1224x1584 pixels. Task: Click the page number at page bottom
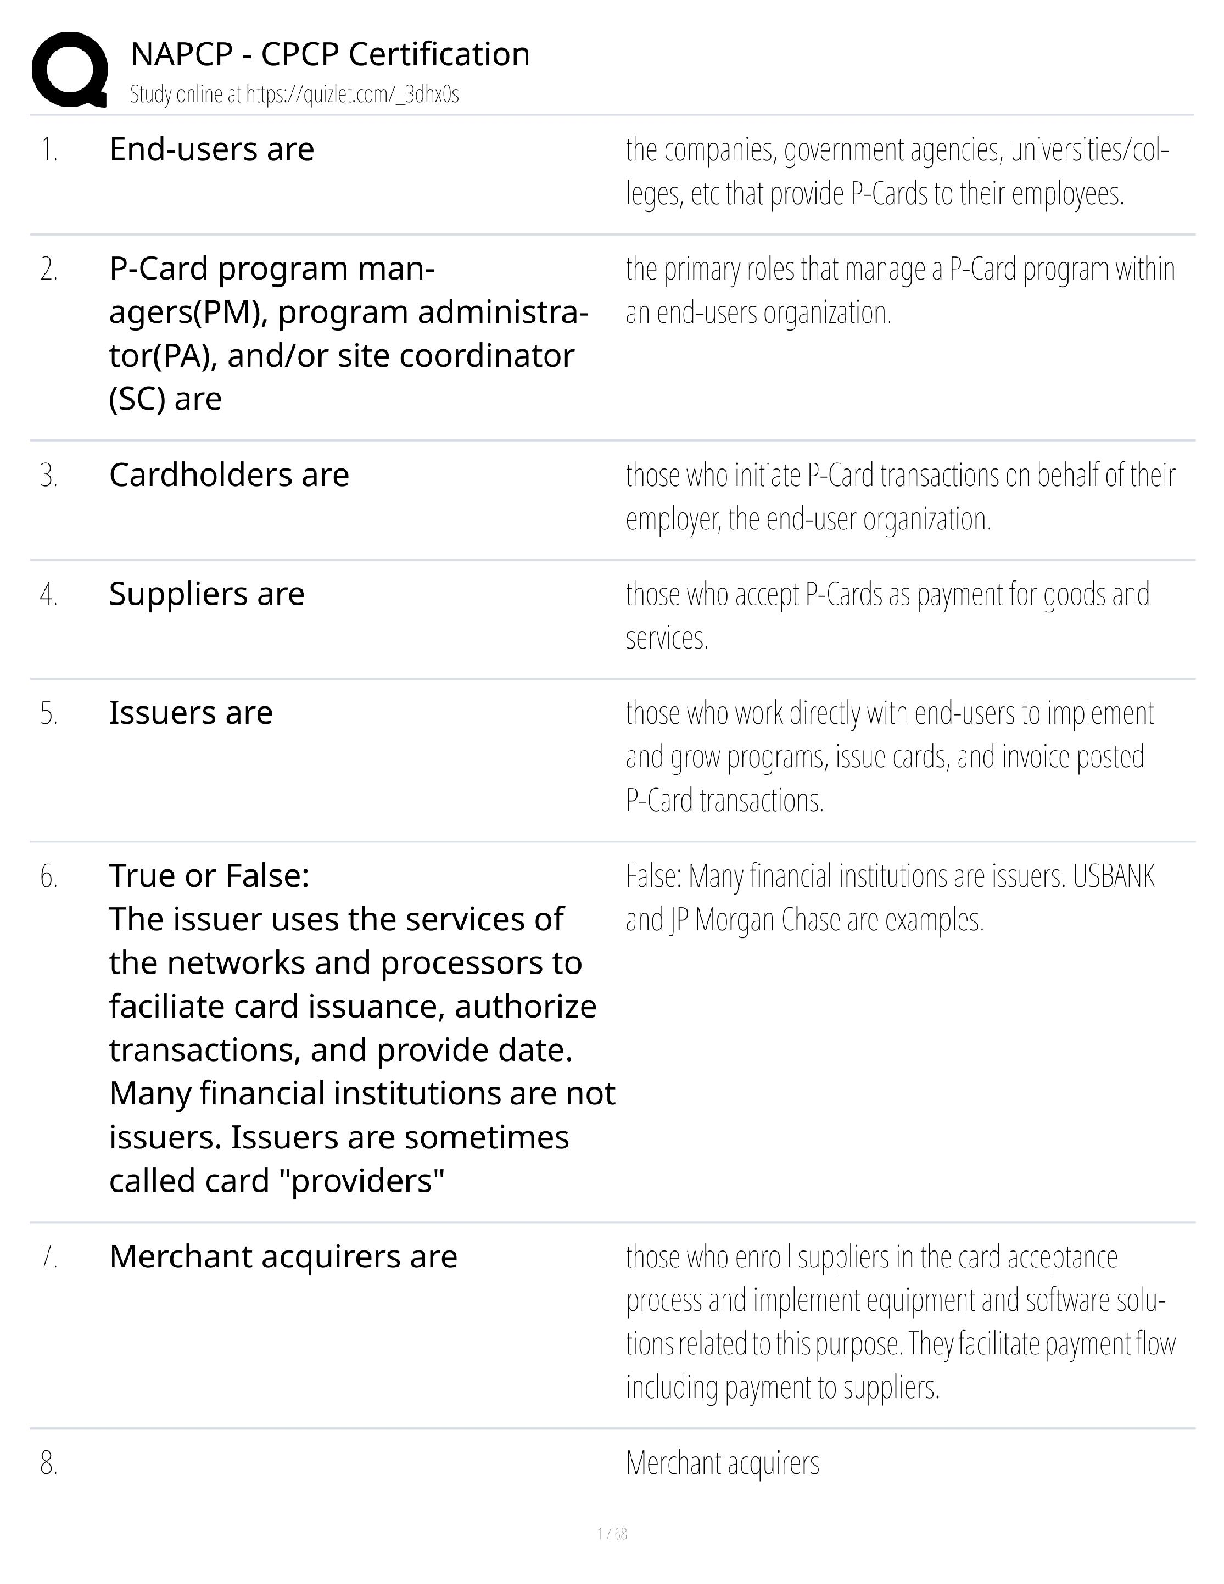click(611, 1533)
